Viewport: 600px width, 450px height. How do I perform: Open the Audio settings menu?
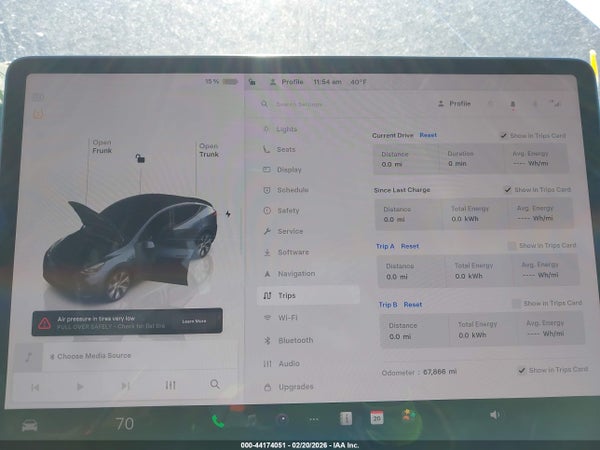click(282, 364)
